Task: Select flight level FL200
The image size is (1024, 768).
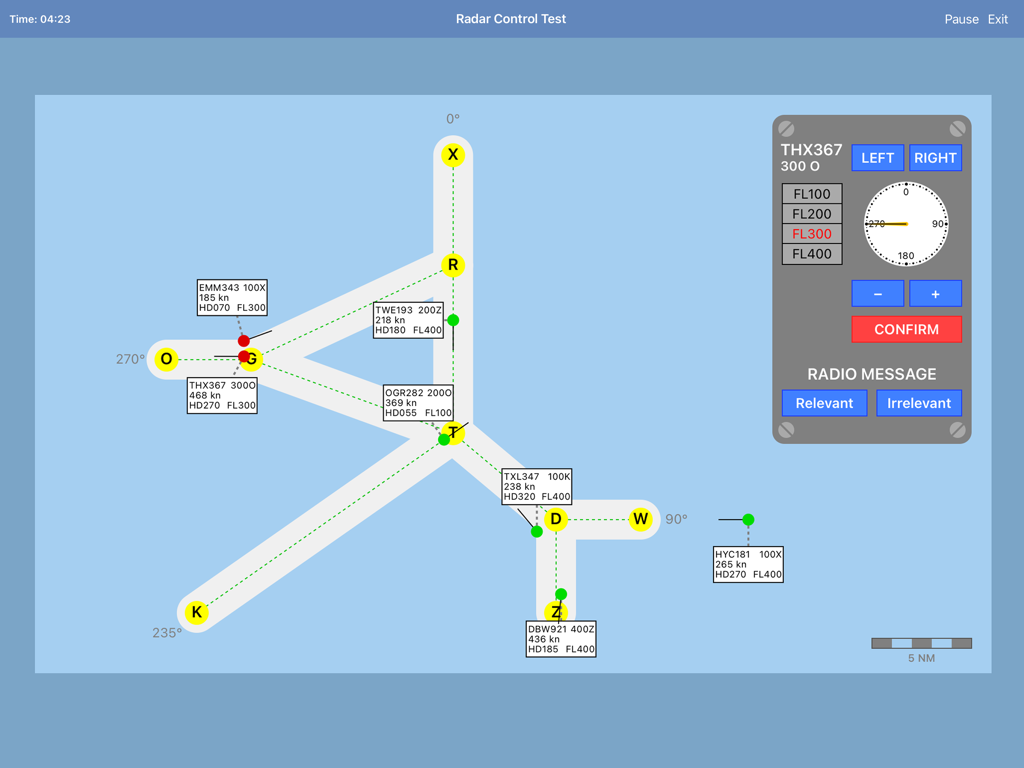Action: (x=811, y=213)
